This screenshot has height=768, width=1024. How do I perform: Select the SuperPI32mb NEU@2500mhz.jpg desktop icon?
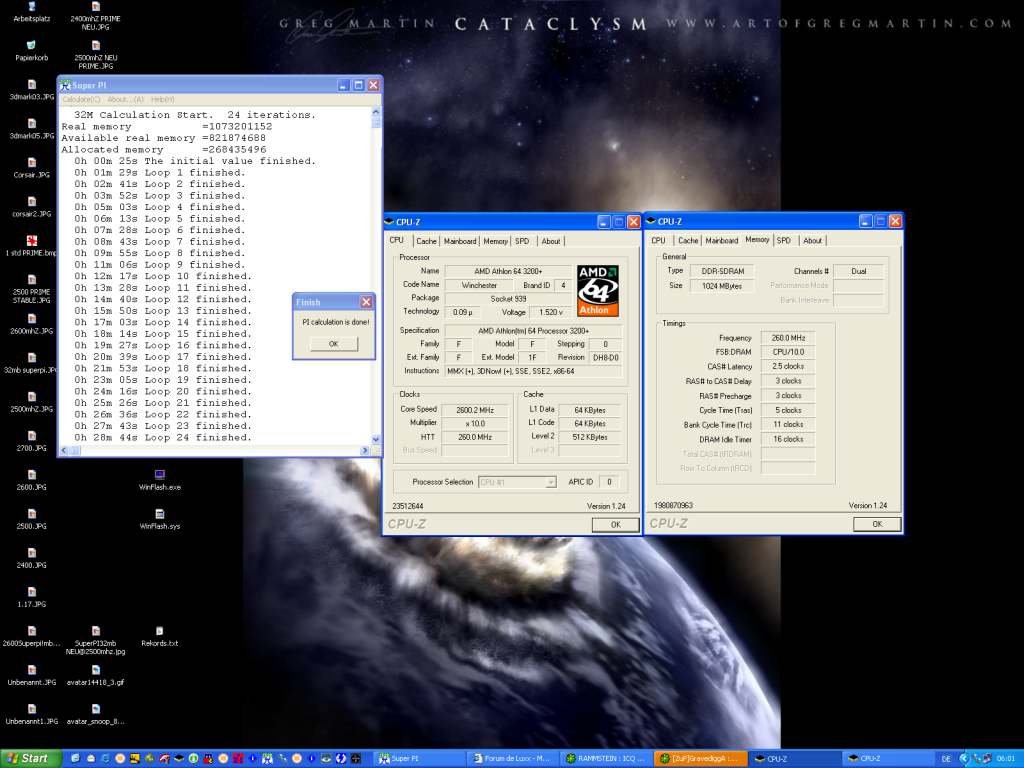point(95,641)
